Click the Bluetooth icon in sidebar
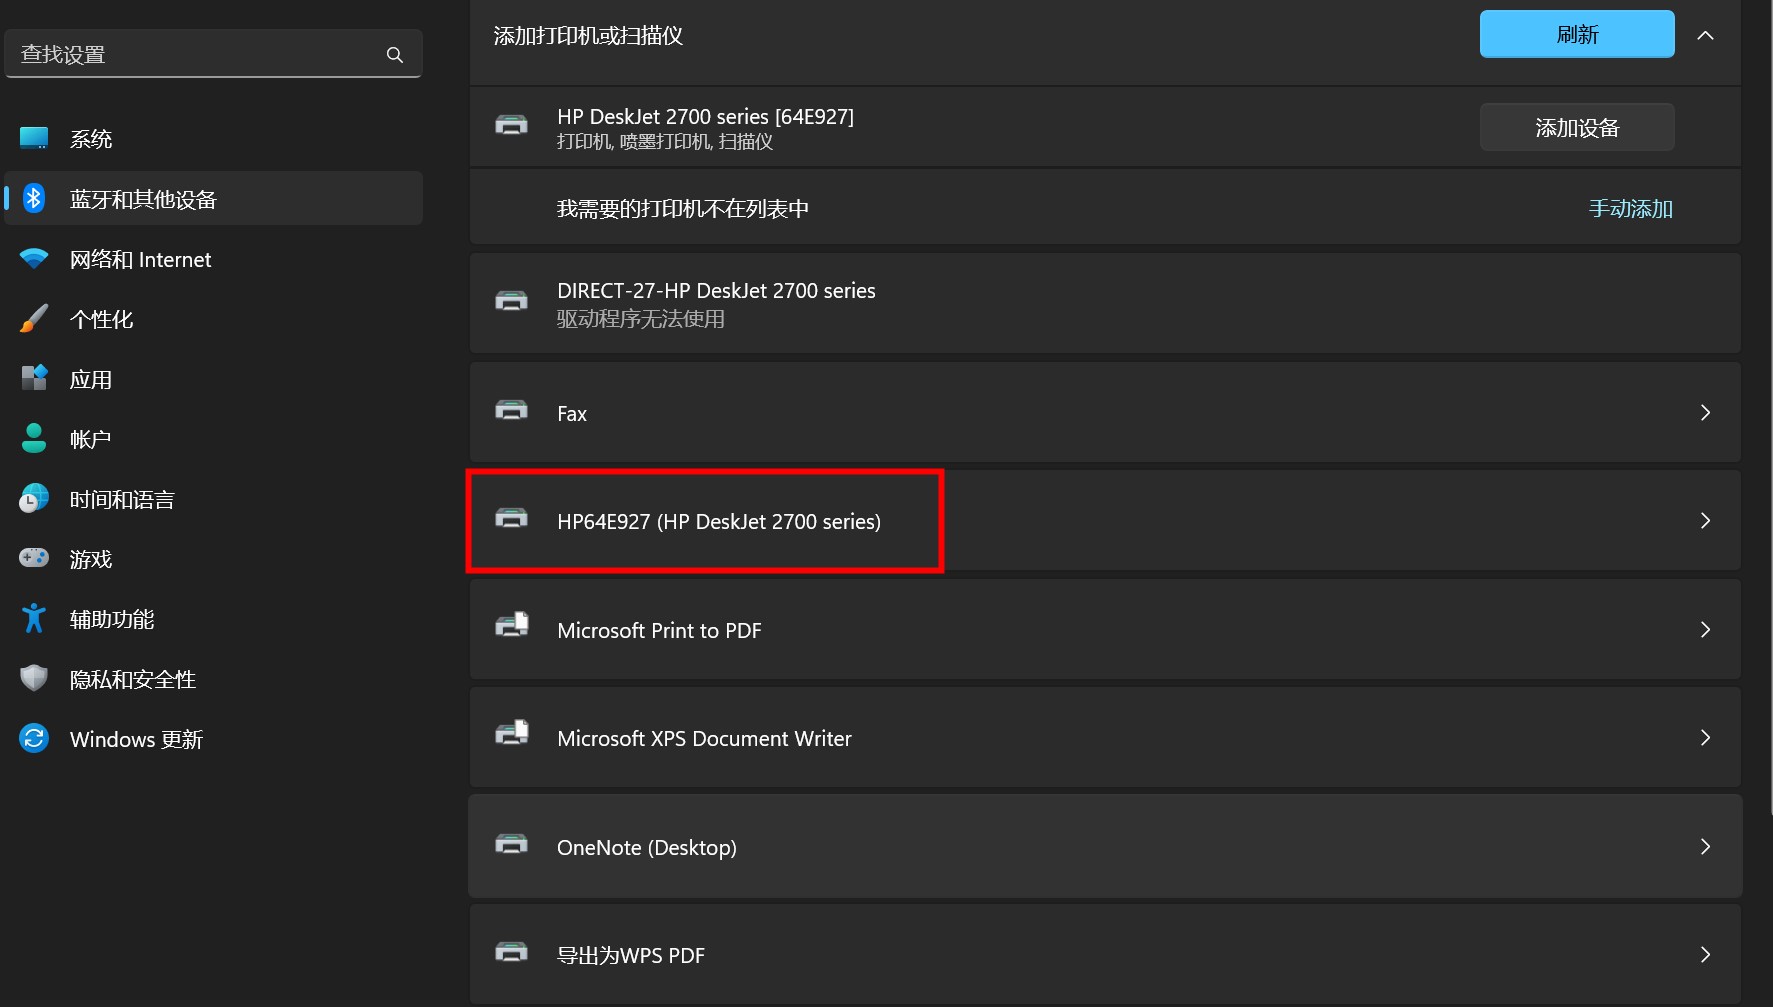 click(34, 198)
